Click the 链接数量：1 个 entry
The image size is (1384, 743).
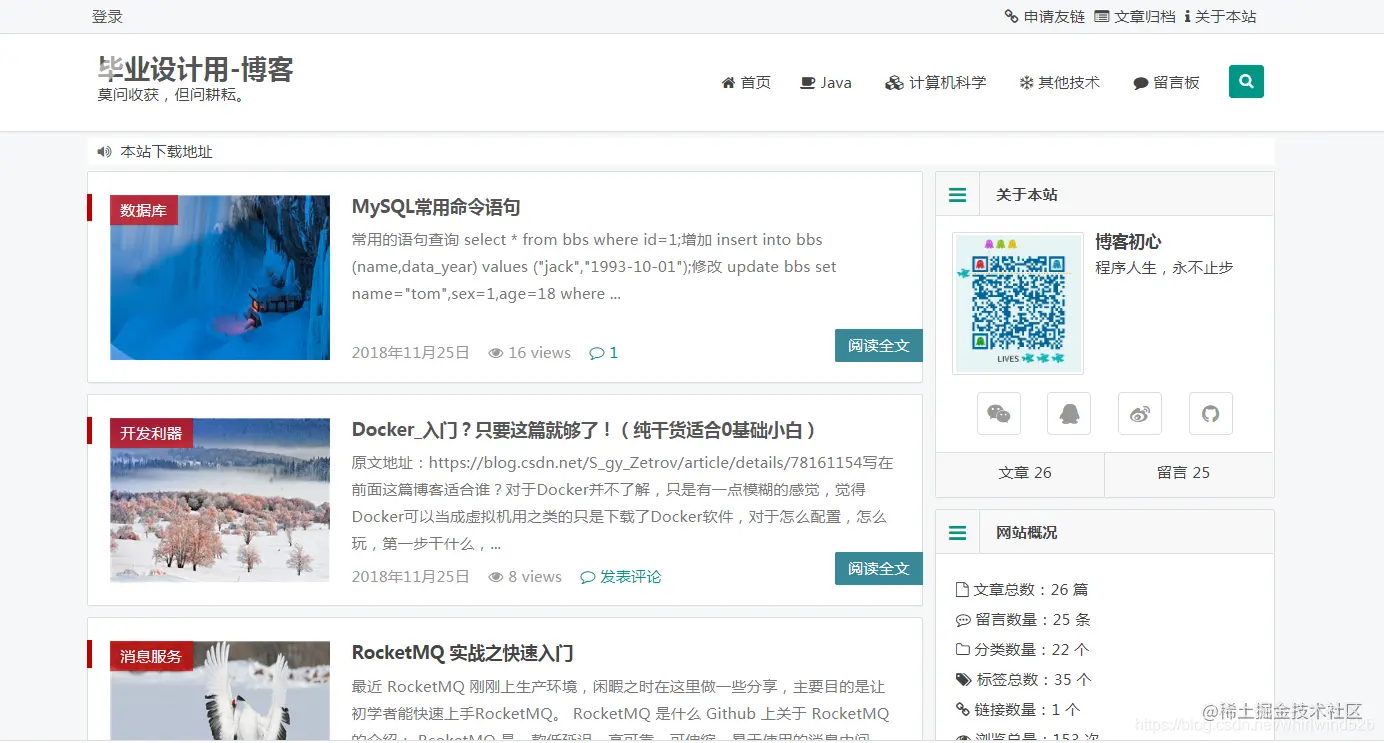[1018, 710]
